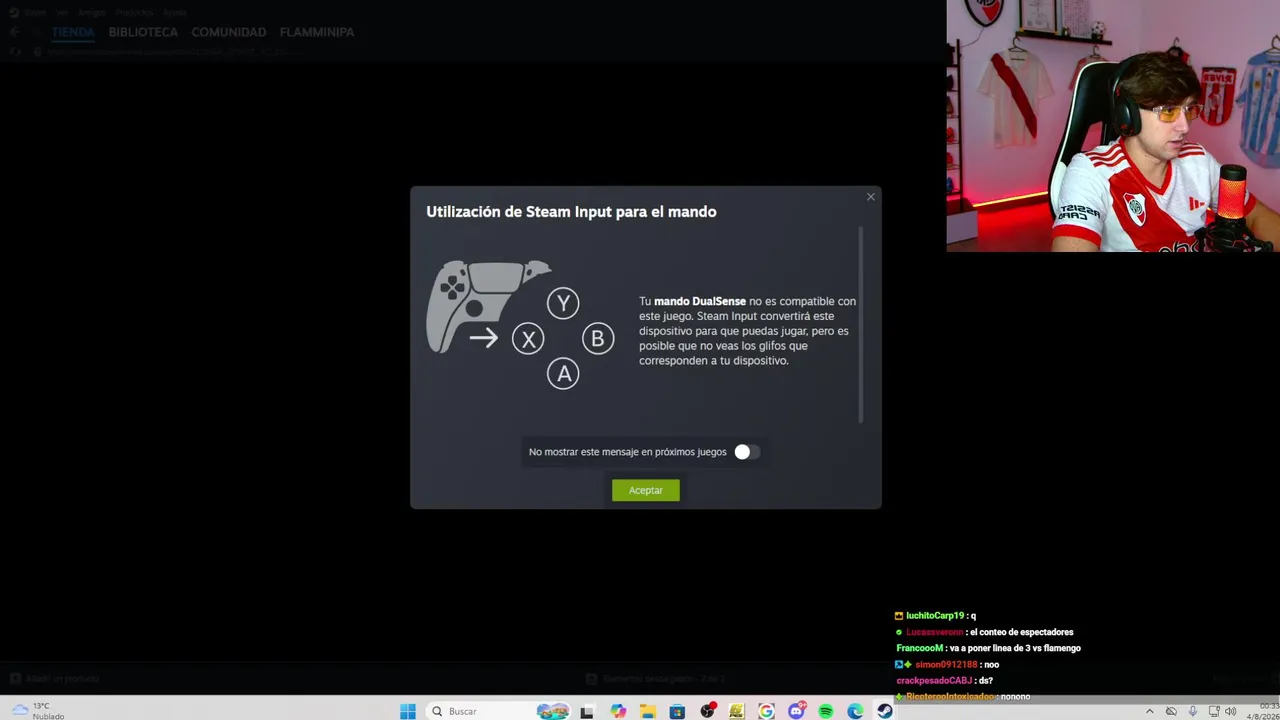The height and width of the screenshot is (720, 1280).
Task: Click the Steam back navigation arrow
Action: (14, 32)
